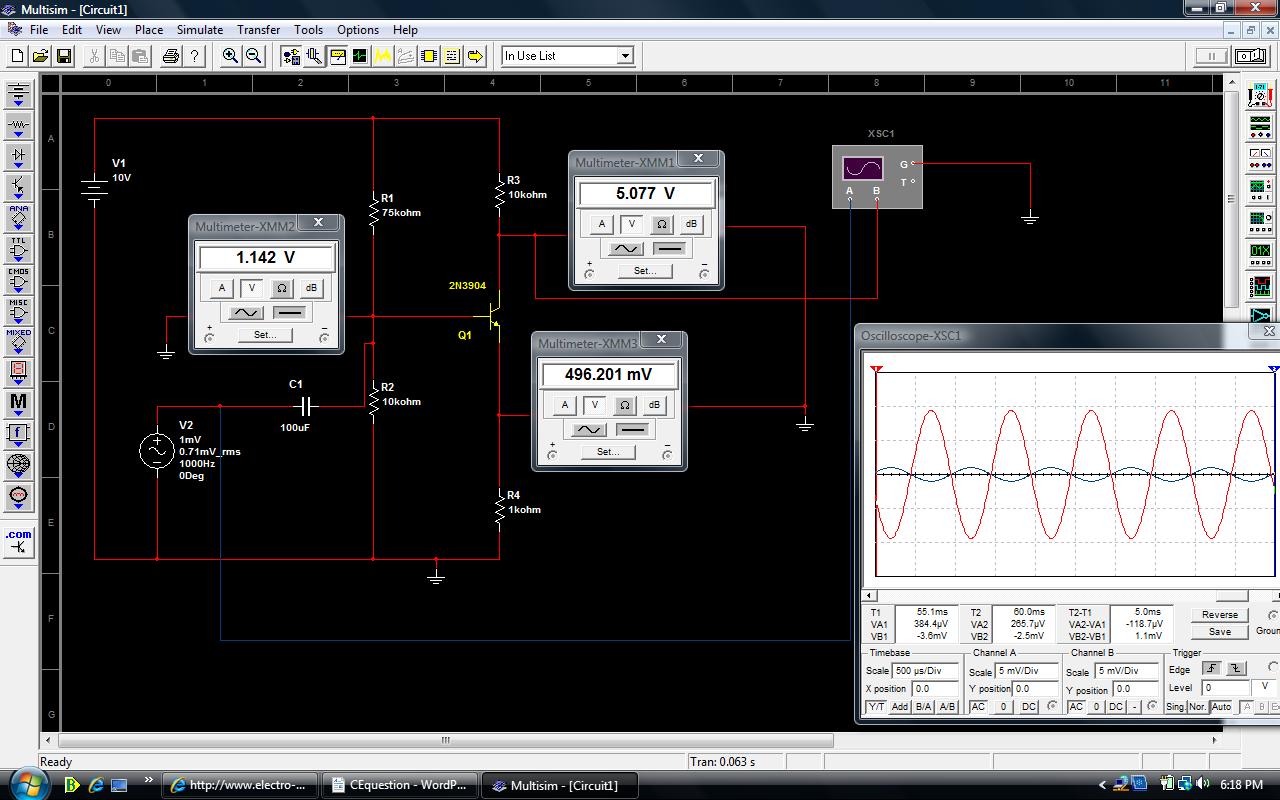Expand the In Use List dropdown
This screenshot has height=800, width=1280.
[626, 56]
